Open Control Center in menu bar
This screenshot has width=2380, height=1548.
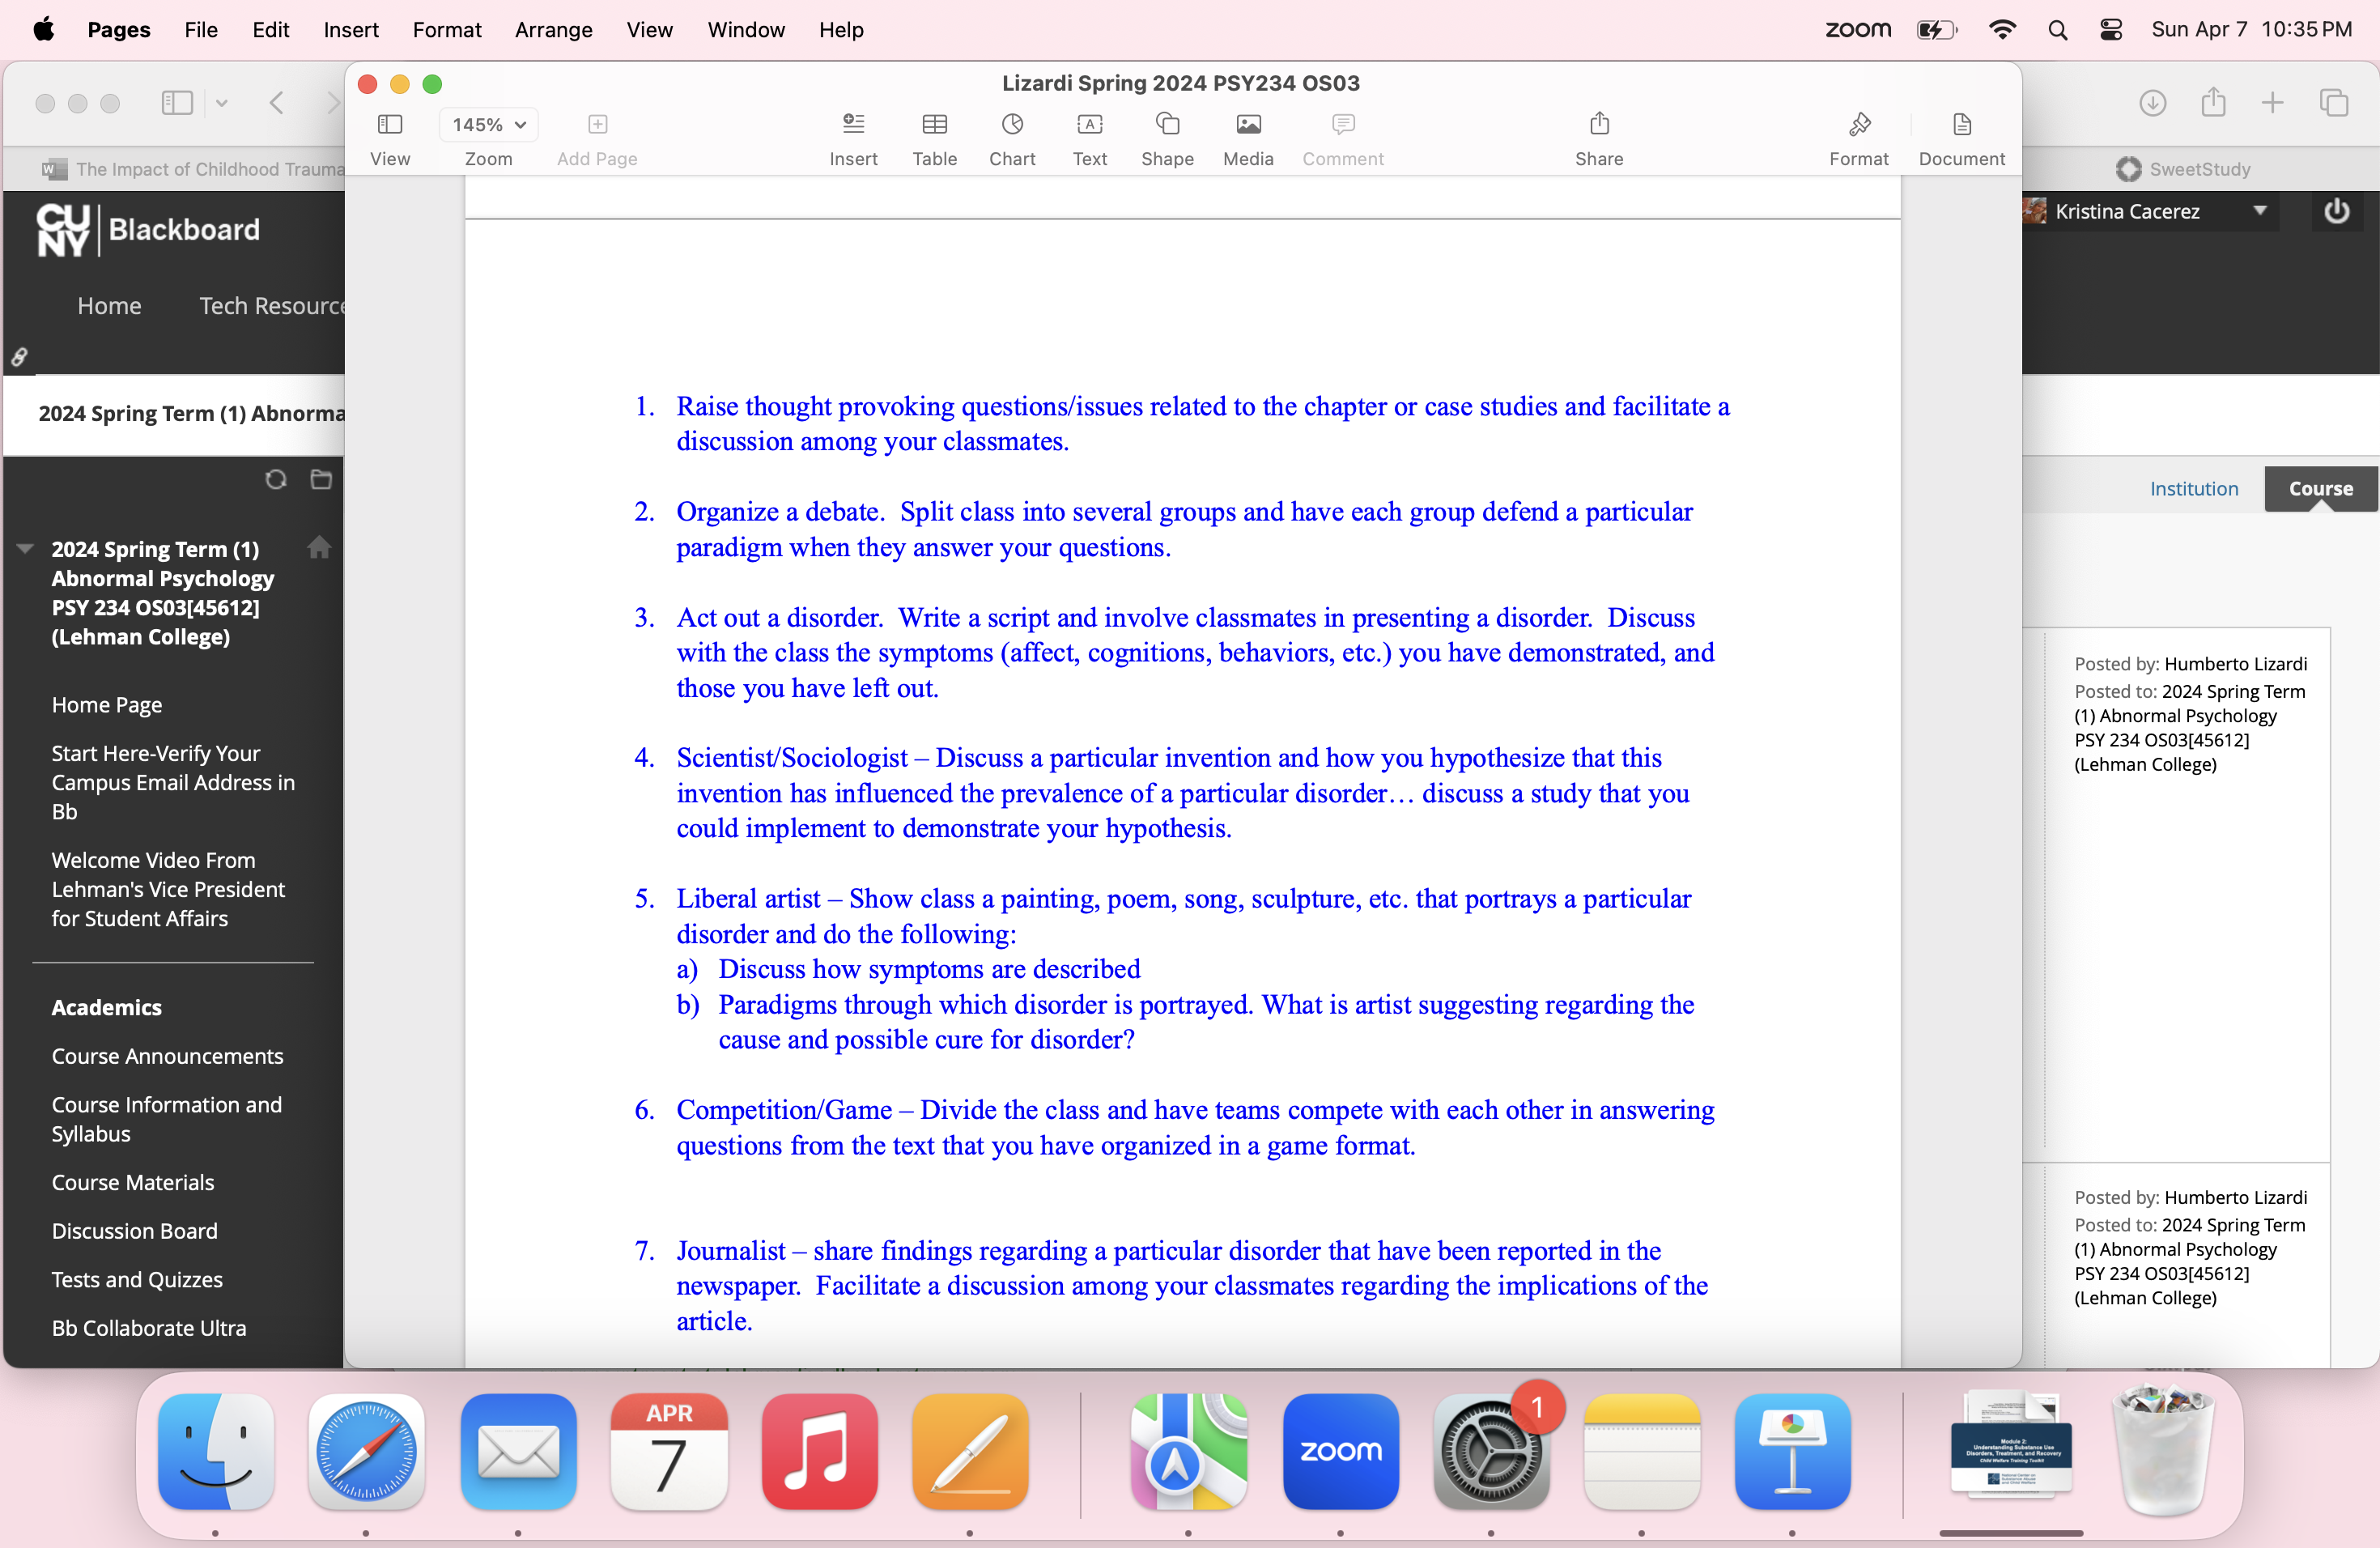(2110, 30)
